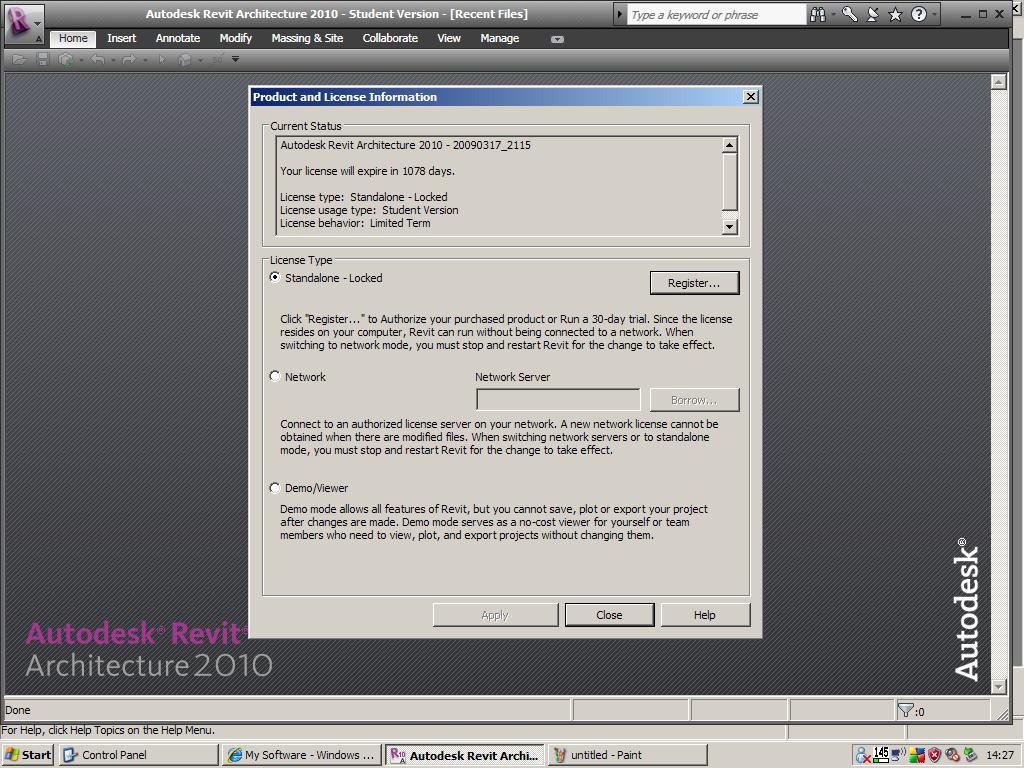Open the Collaborate ribbon tab
The width and height of the screenshot is (1024, 768).
point(390,38)
